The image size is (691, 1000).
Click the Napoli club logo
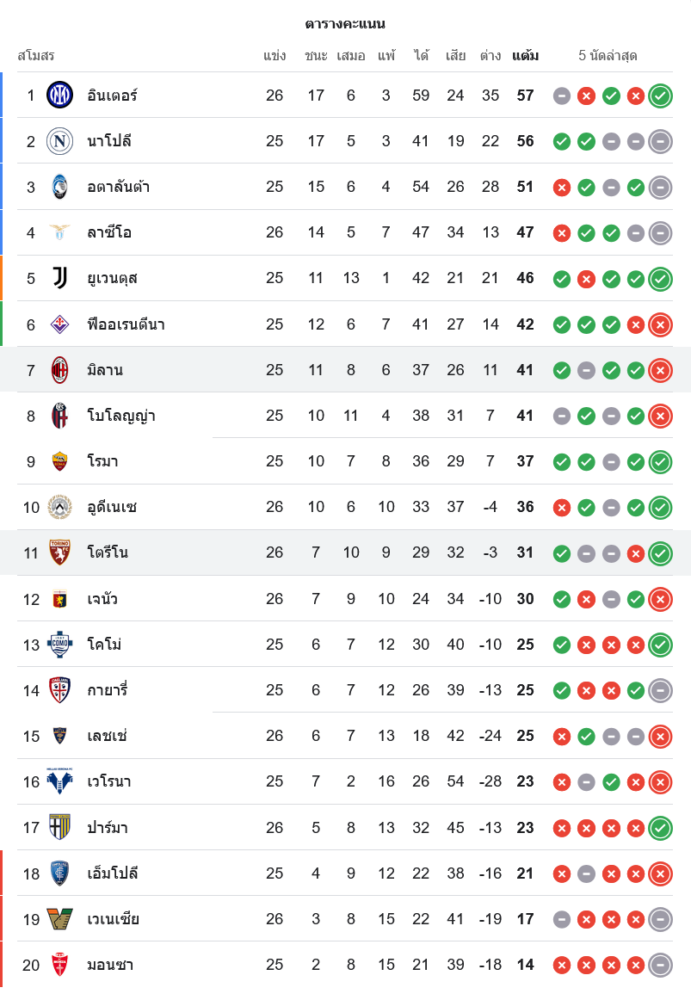(x=60, y=141)
